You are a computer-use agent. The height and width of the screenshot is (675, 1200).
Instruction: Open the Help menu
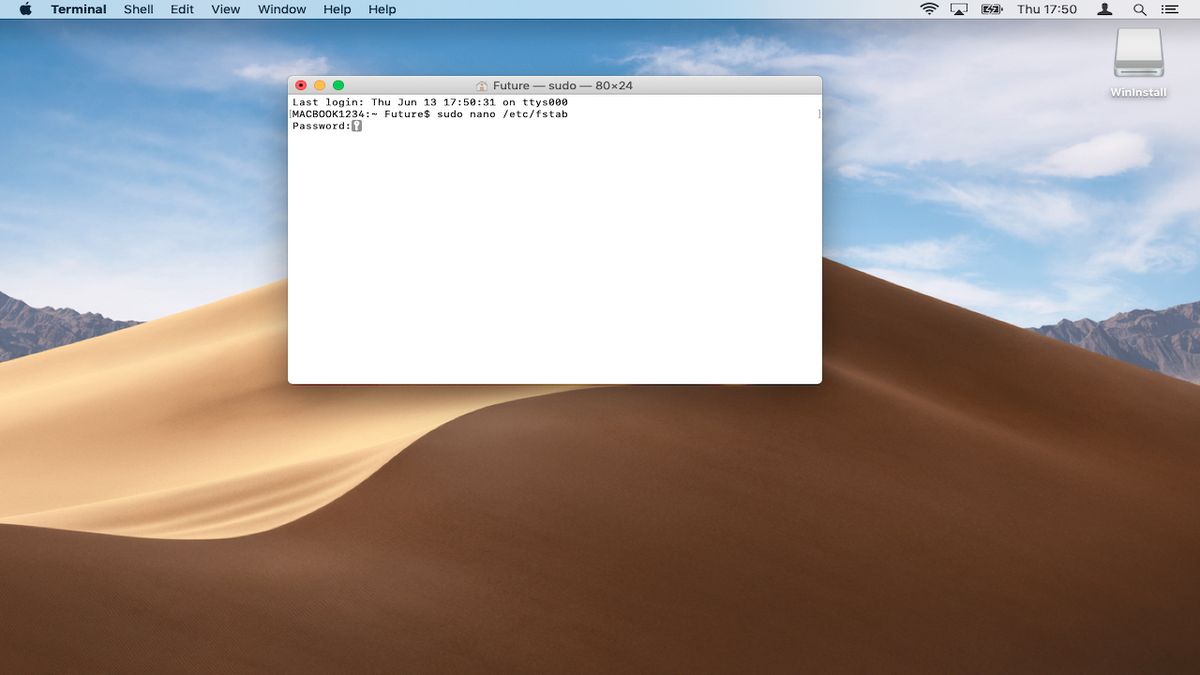(x=336, y=9)
